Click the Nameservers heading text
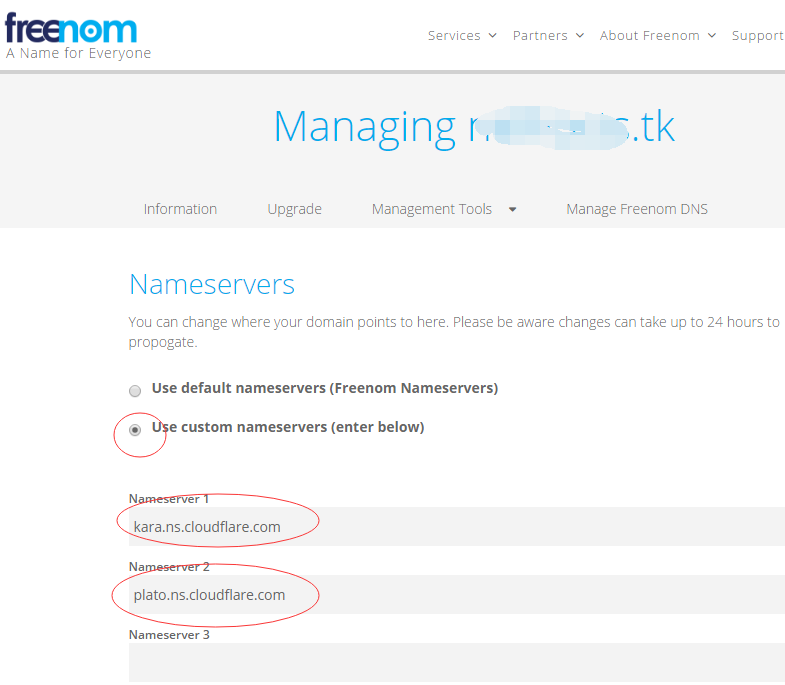Viewport: 785px width, 685px height. pyautogui.click(x=212, y=284)
